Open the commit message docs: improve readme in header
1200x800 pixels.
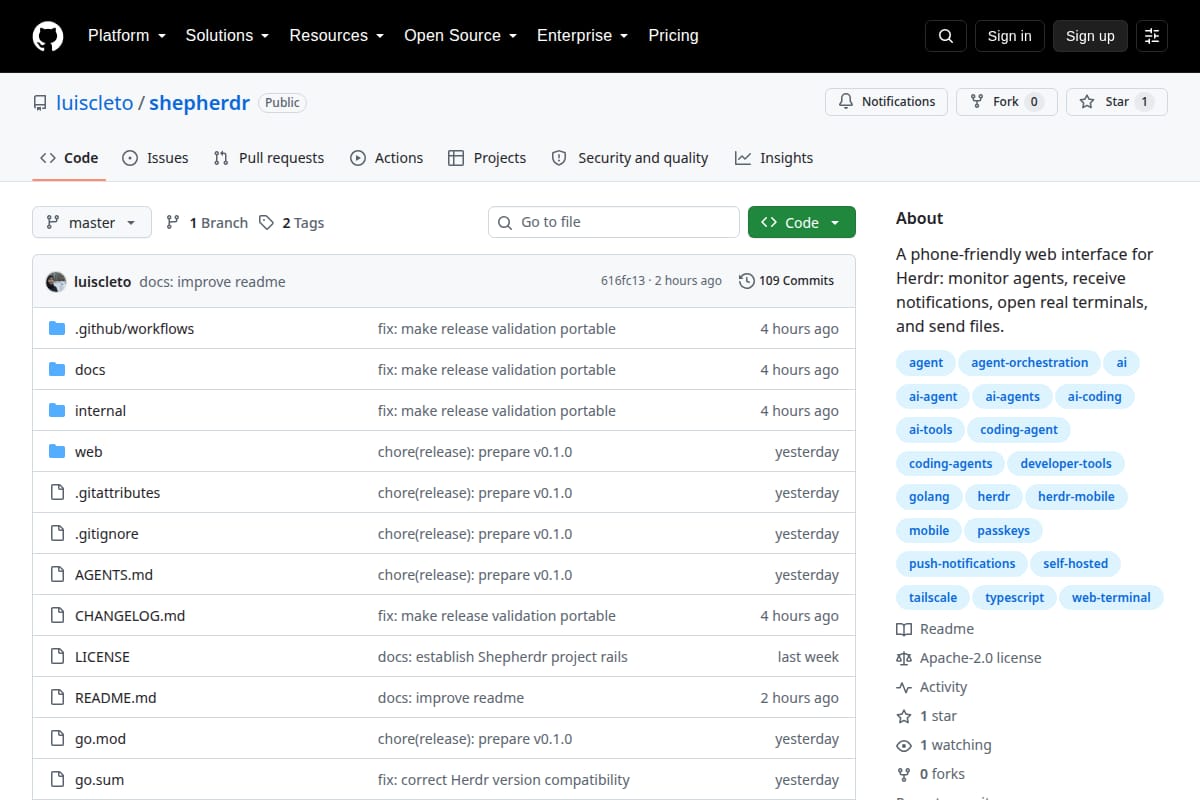pyautogui.click(x=212, y=282)
